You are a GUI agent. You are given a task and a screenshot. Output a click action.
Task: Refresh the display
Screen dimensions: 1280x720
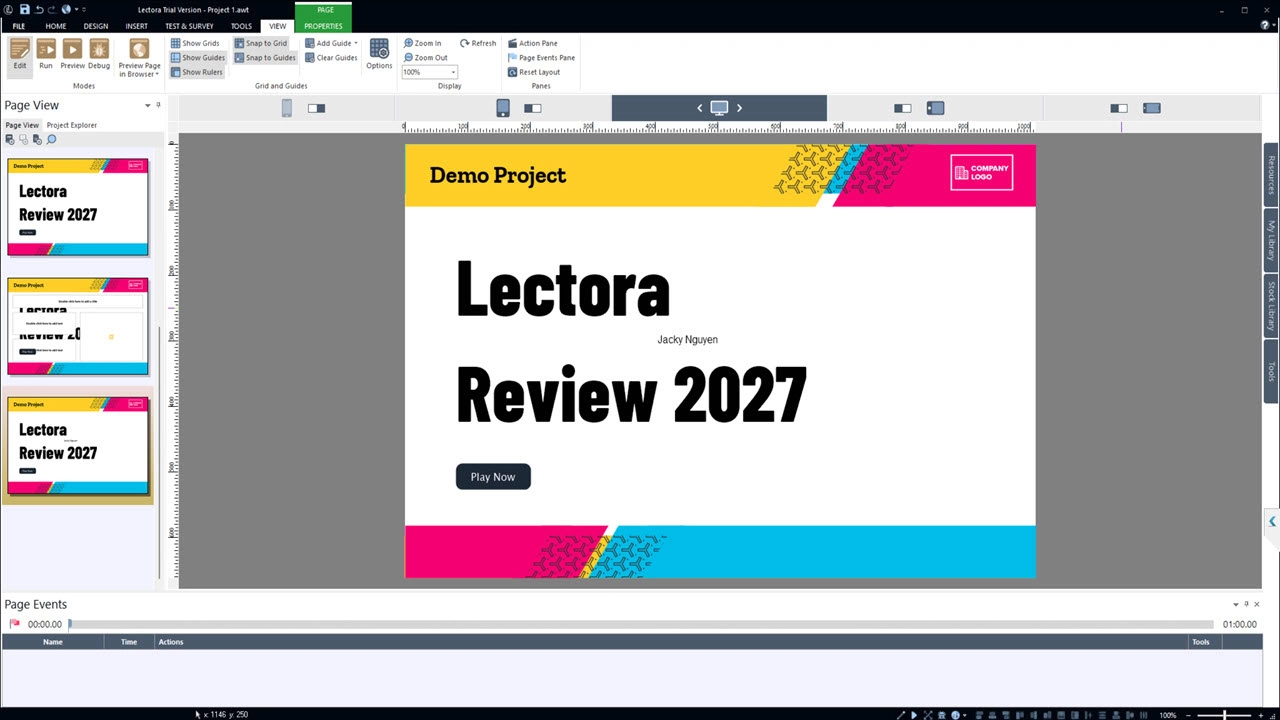tap(478, 43)
